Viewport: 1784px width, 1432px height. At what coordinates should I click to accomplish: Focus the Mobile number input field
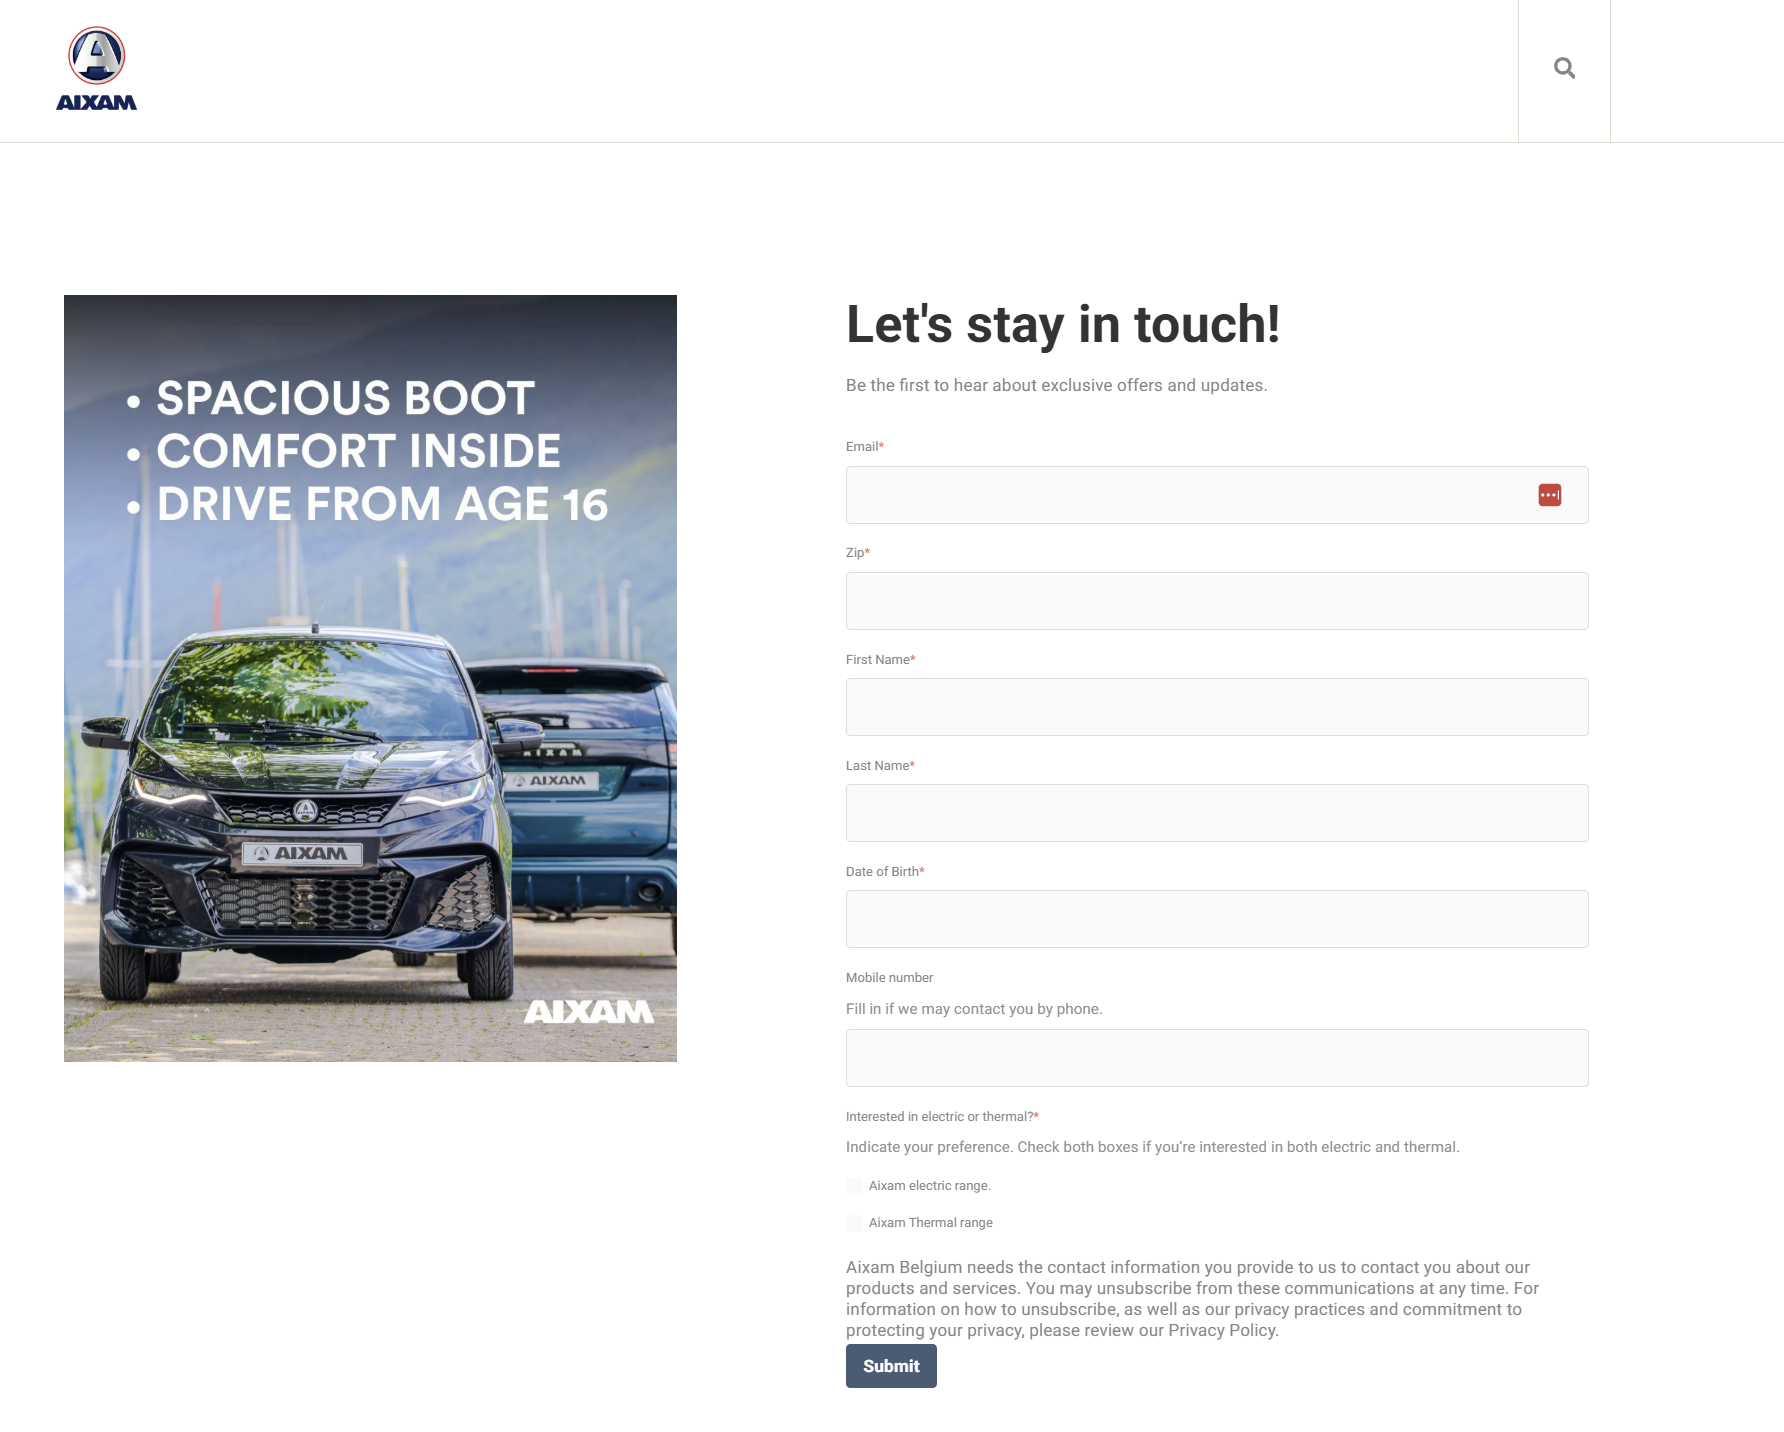[1217, 1058]
